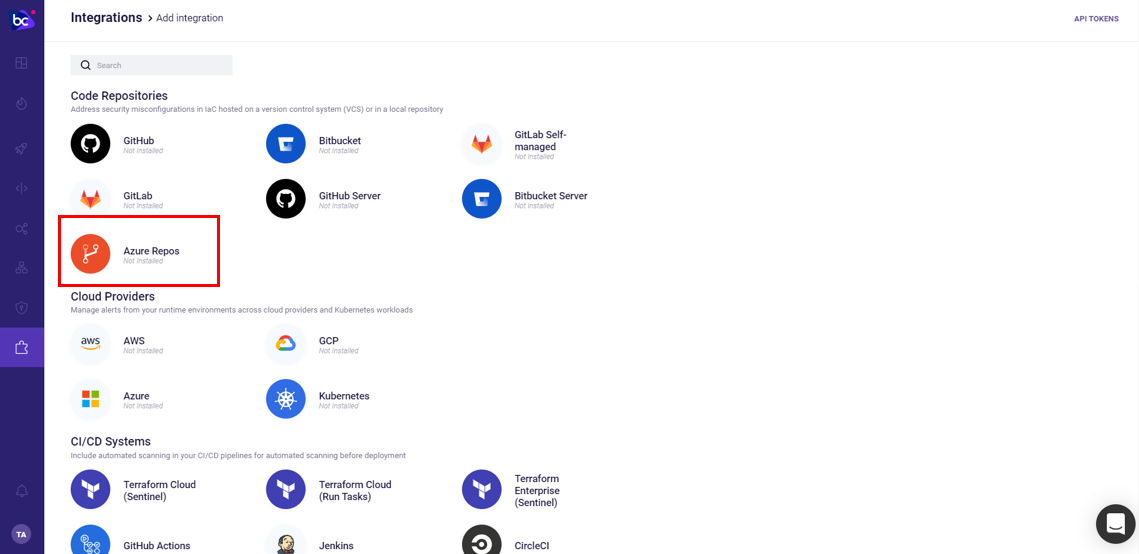Image resolution: width=1139 pixels, height=554 pixels.
Task: Click the GitHub integration logo
Action: click(x=90, y=144)
